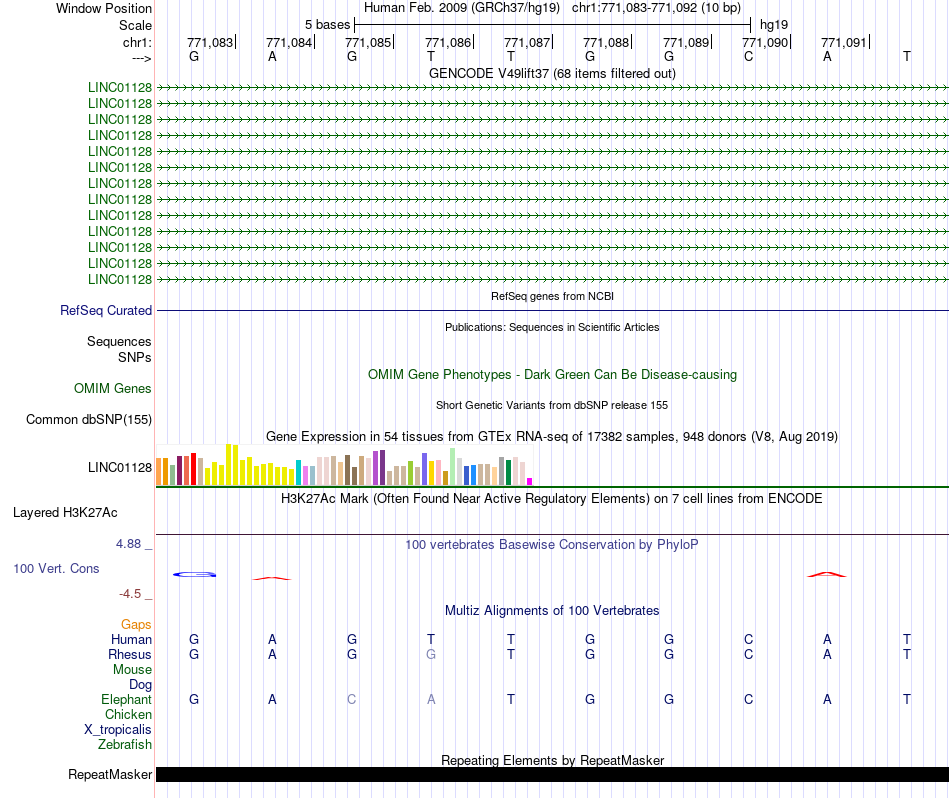
Task: Open 'Publications: Sequences in Scientific Articles' title
Action: point(552,327)
